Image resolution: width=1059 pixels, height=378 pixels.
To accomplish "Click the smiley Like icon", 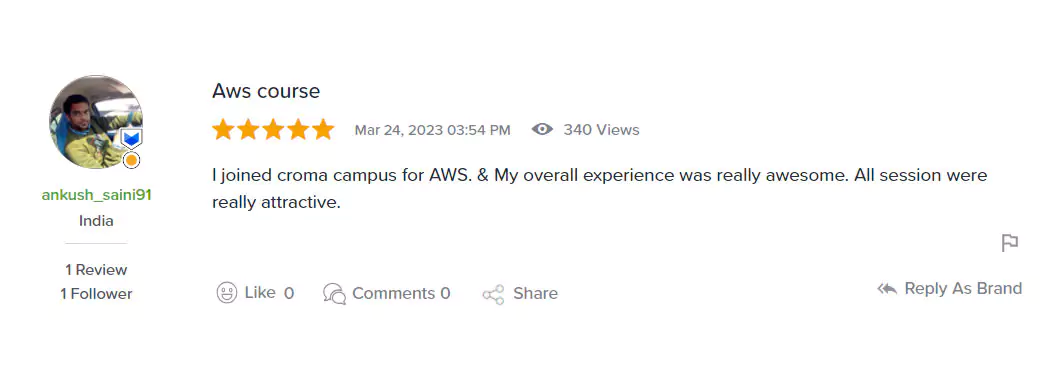I will [226, 293].
